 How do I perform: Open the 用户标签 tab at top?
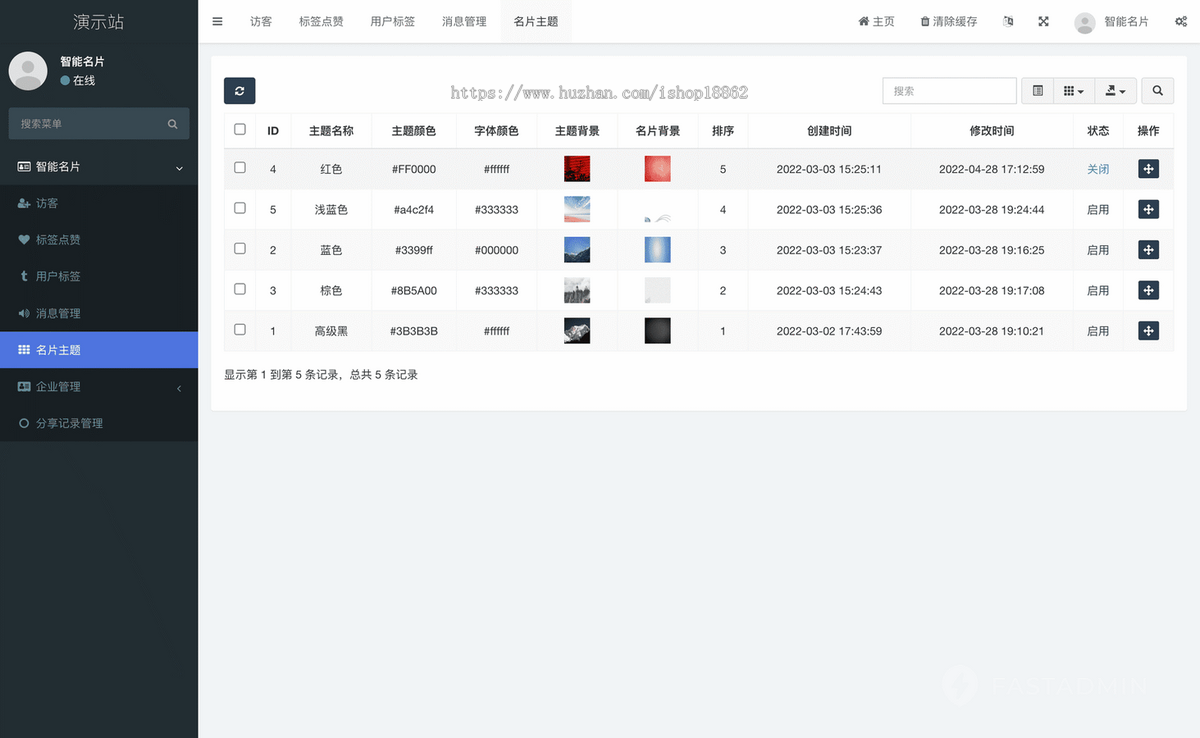pos(392,21)
